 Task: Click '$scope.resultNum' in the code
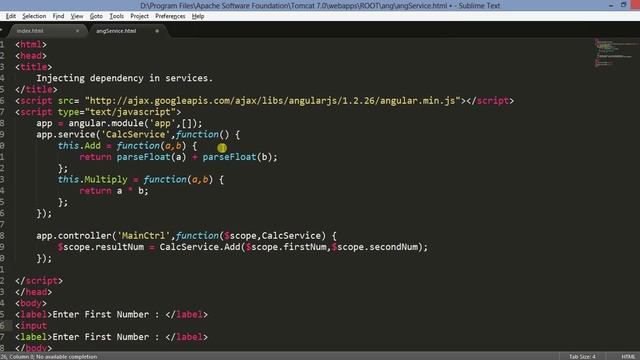pos(100,247)
